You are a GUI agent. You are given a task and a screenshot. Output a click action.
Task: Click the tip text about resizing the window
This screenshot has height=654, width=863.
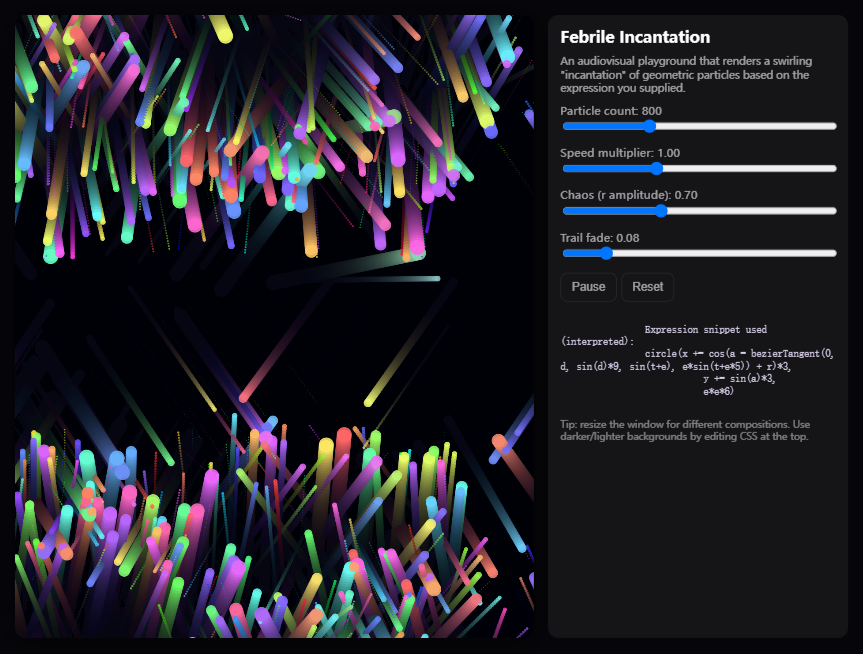click(x=685, y=430)
